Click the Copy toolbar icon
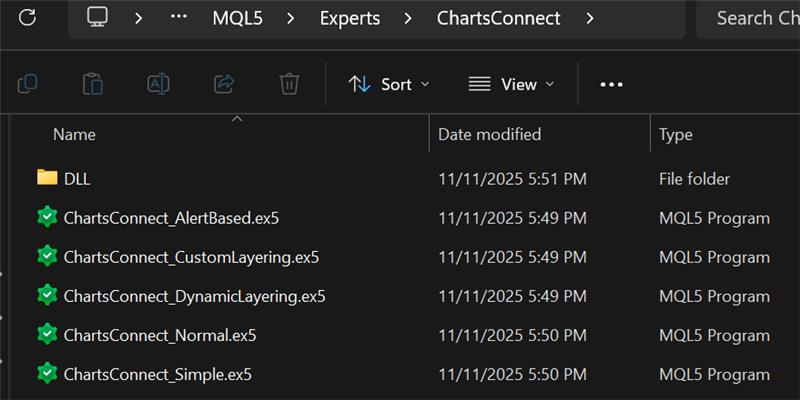This screenshot has height=400, width=800. point(28,84)
